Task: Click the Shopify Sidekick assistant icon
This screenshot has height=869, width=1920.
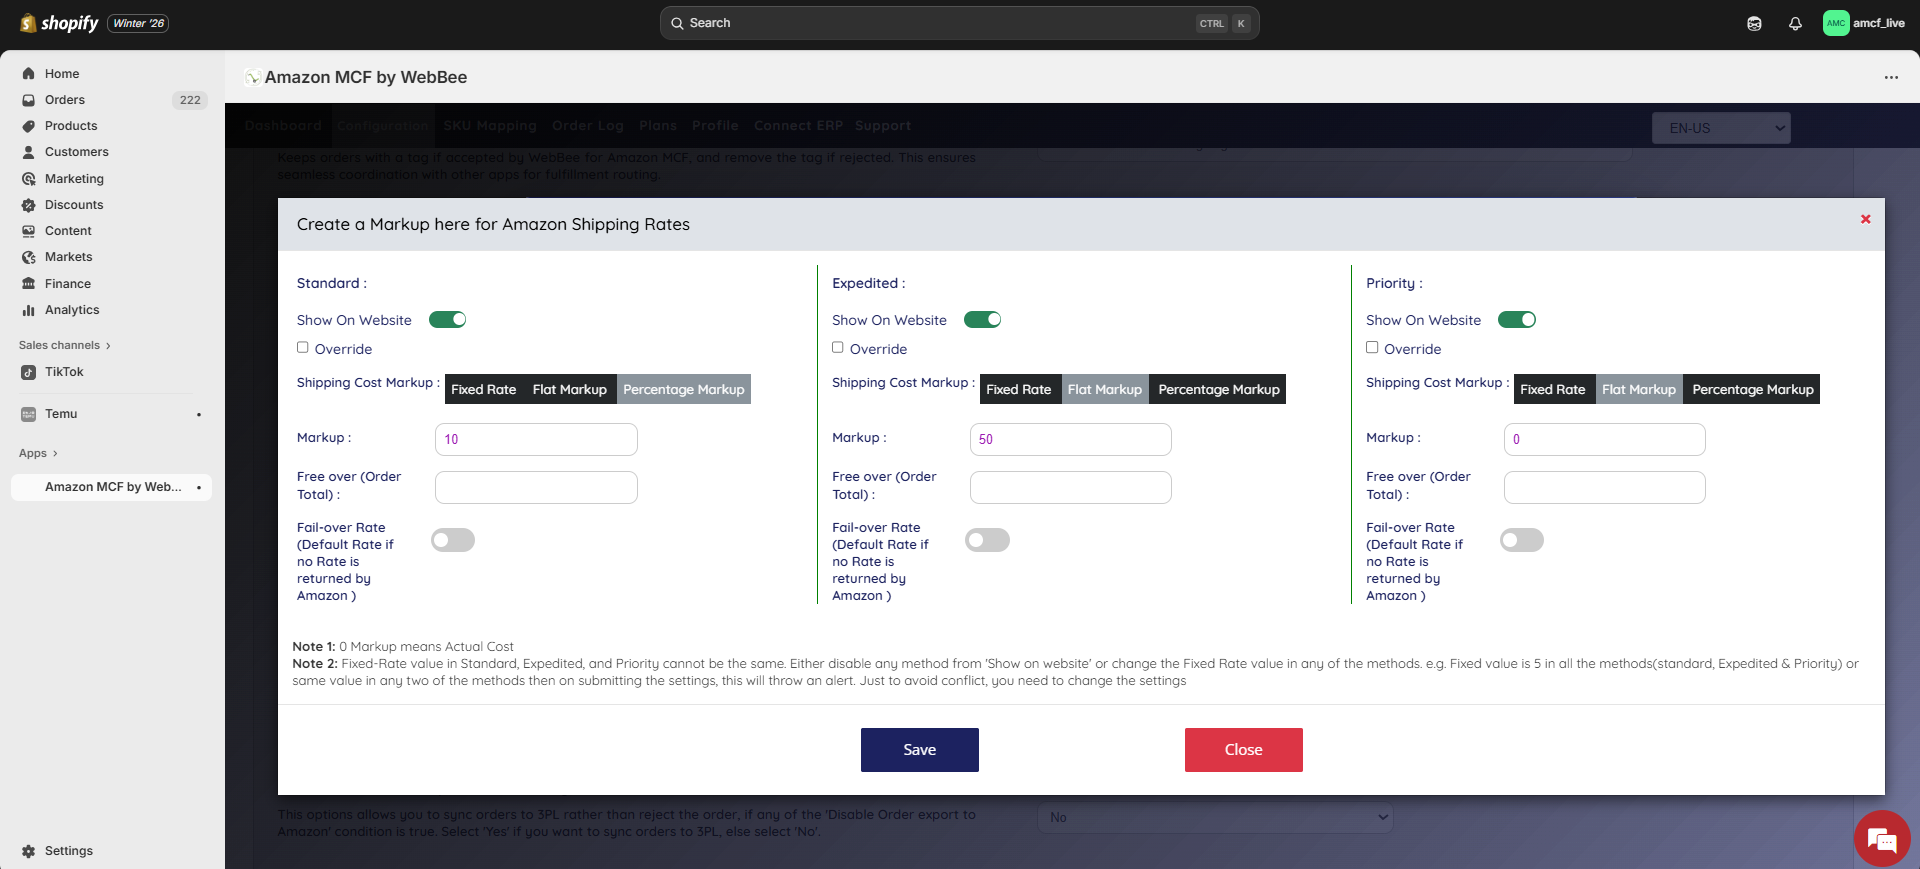Action: click(1754, 23)
